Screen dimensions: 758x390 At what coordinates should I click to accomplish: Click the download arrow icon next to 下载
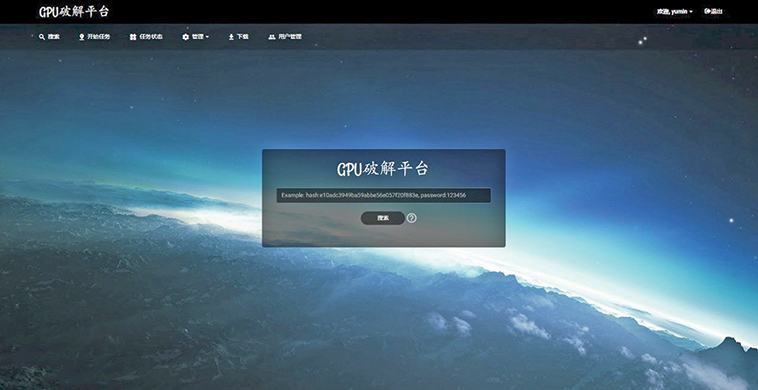coord(231,37)
